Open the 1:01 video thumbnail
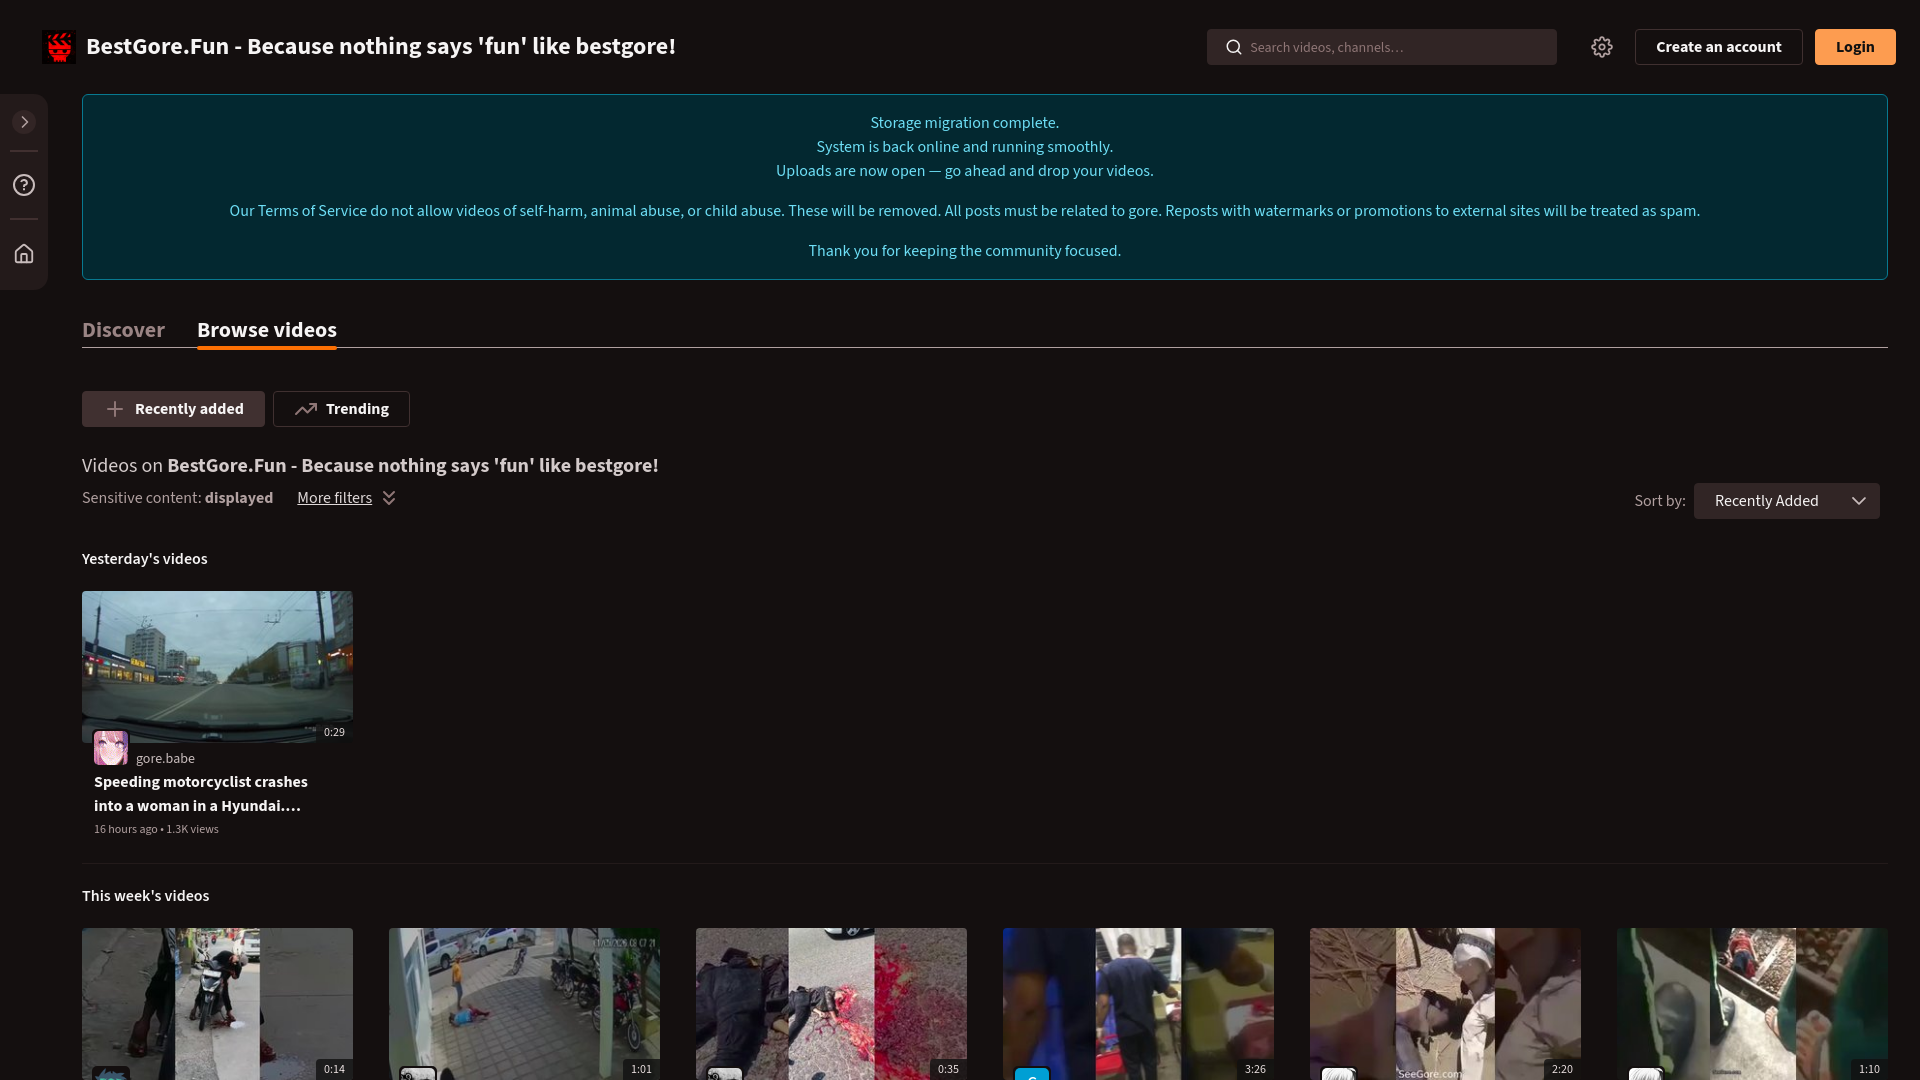This screenshot has width=1920, height=1080. [524, 1003]
